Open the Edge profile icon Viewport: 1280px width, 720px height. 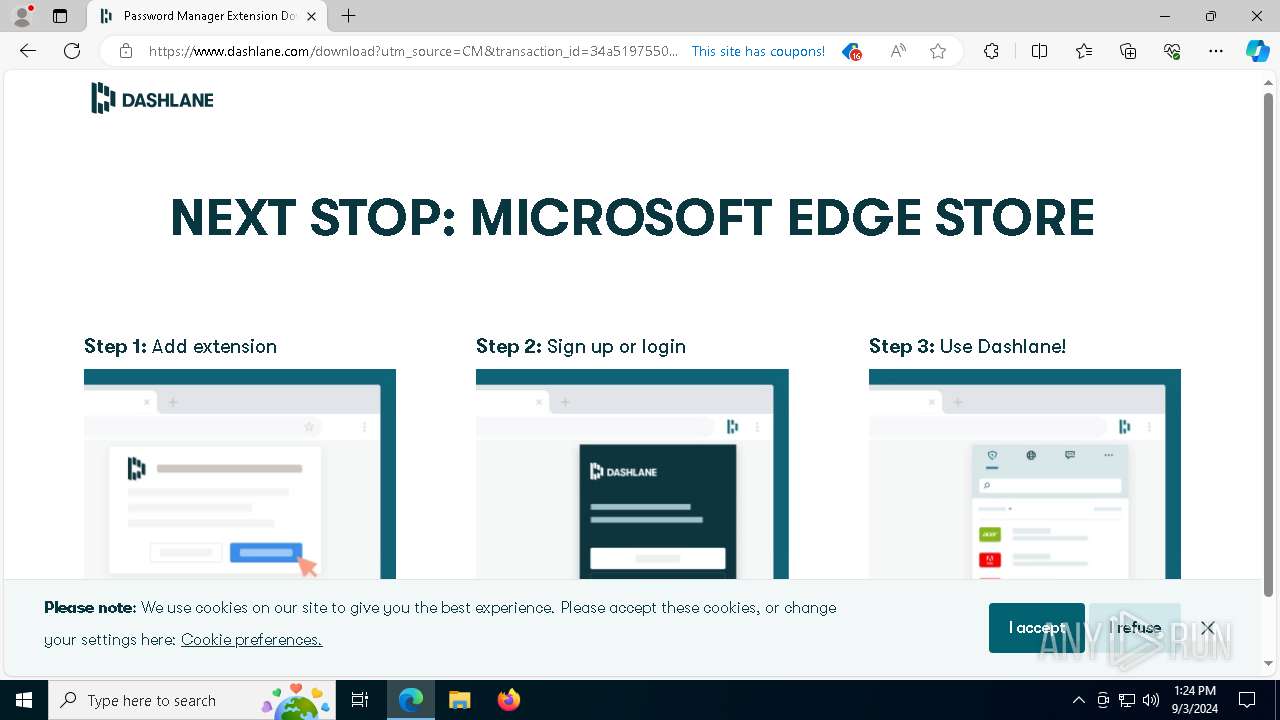[x=22, y=16]
